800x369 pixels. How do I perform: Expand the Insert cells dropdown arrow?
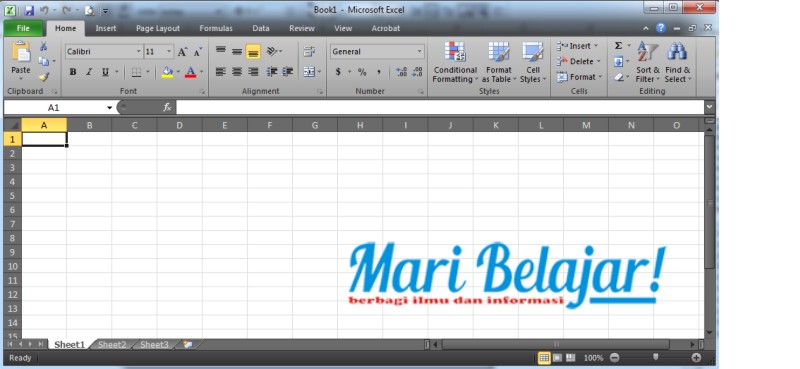tap(596, 46)
